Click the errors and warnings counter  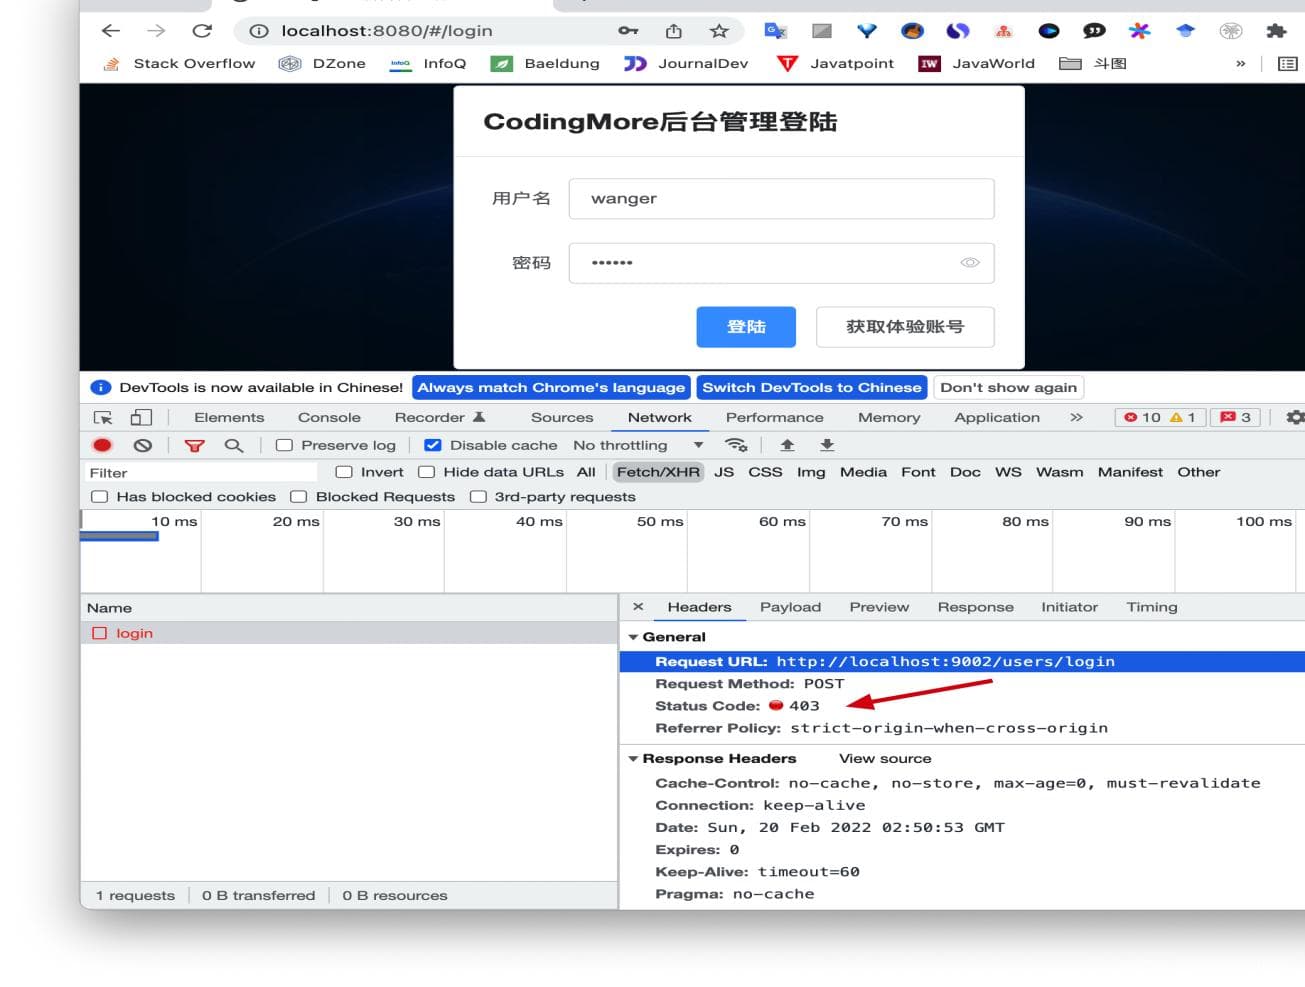[1160, 417]
